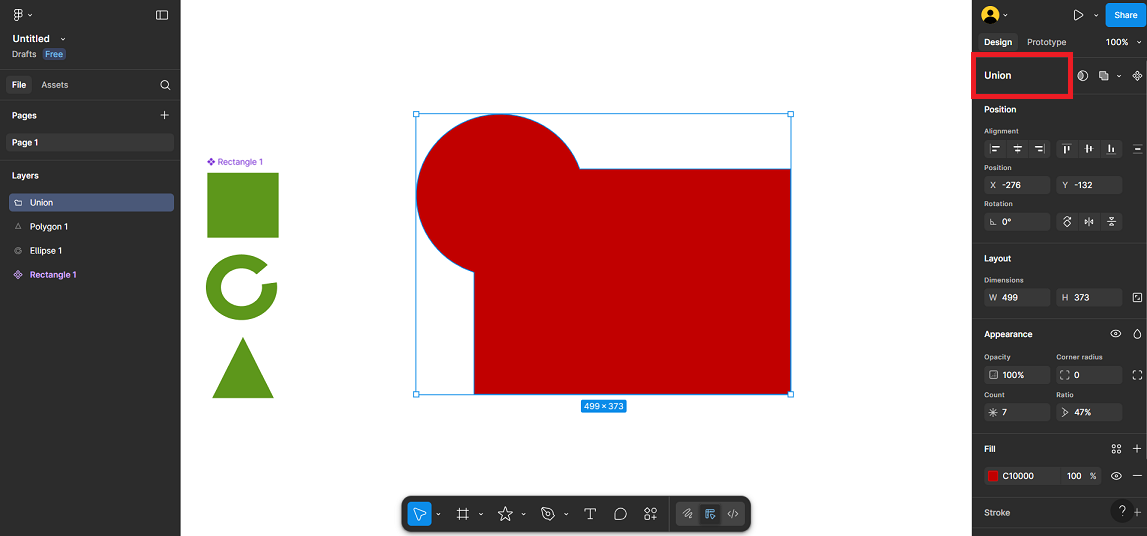Open fill styles four-dots icon
This screenshot has height=536, width=1147.
click(1116, 449)
